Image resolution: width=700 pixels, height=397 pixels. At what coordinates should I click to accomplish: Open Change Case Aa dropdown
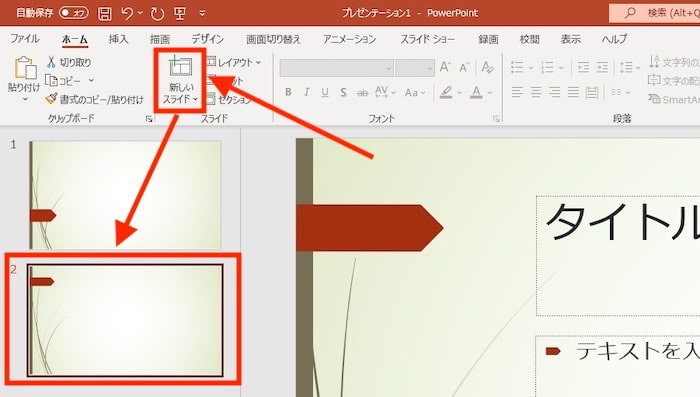tap(415, 93)
